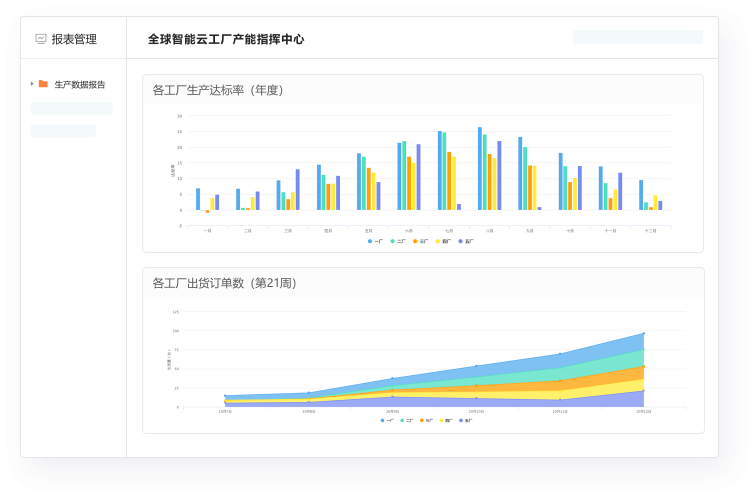Toggle 三厂 legend in the 达标率 bar chart
This screenshot has width=755, height=498.
click(x=420, y=241)
